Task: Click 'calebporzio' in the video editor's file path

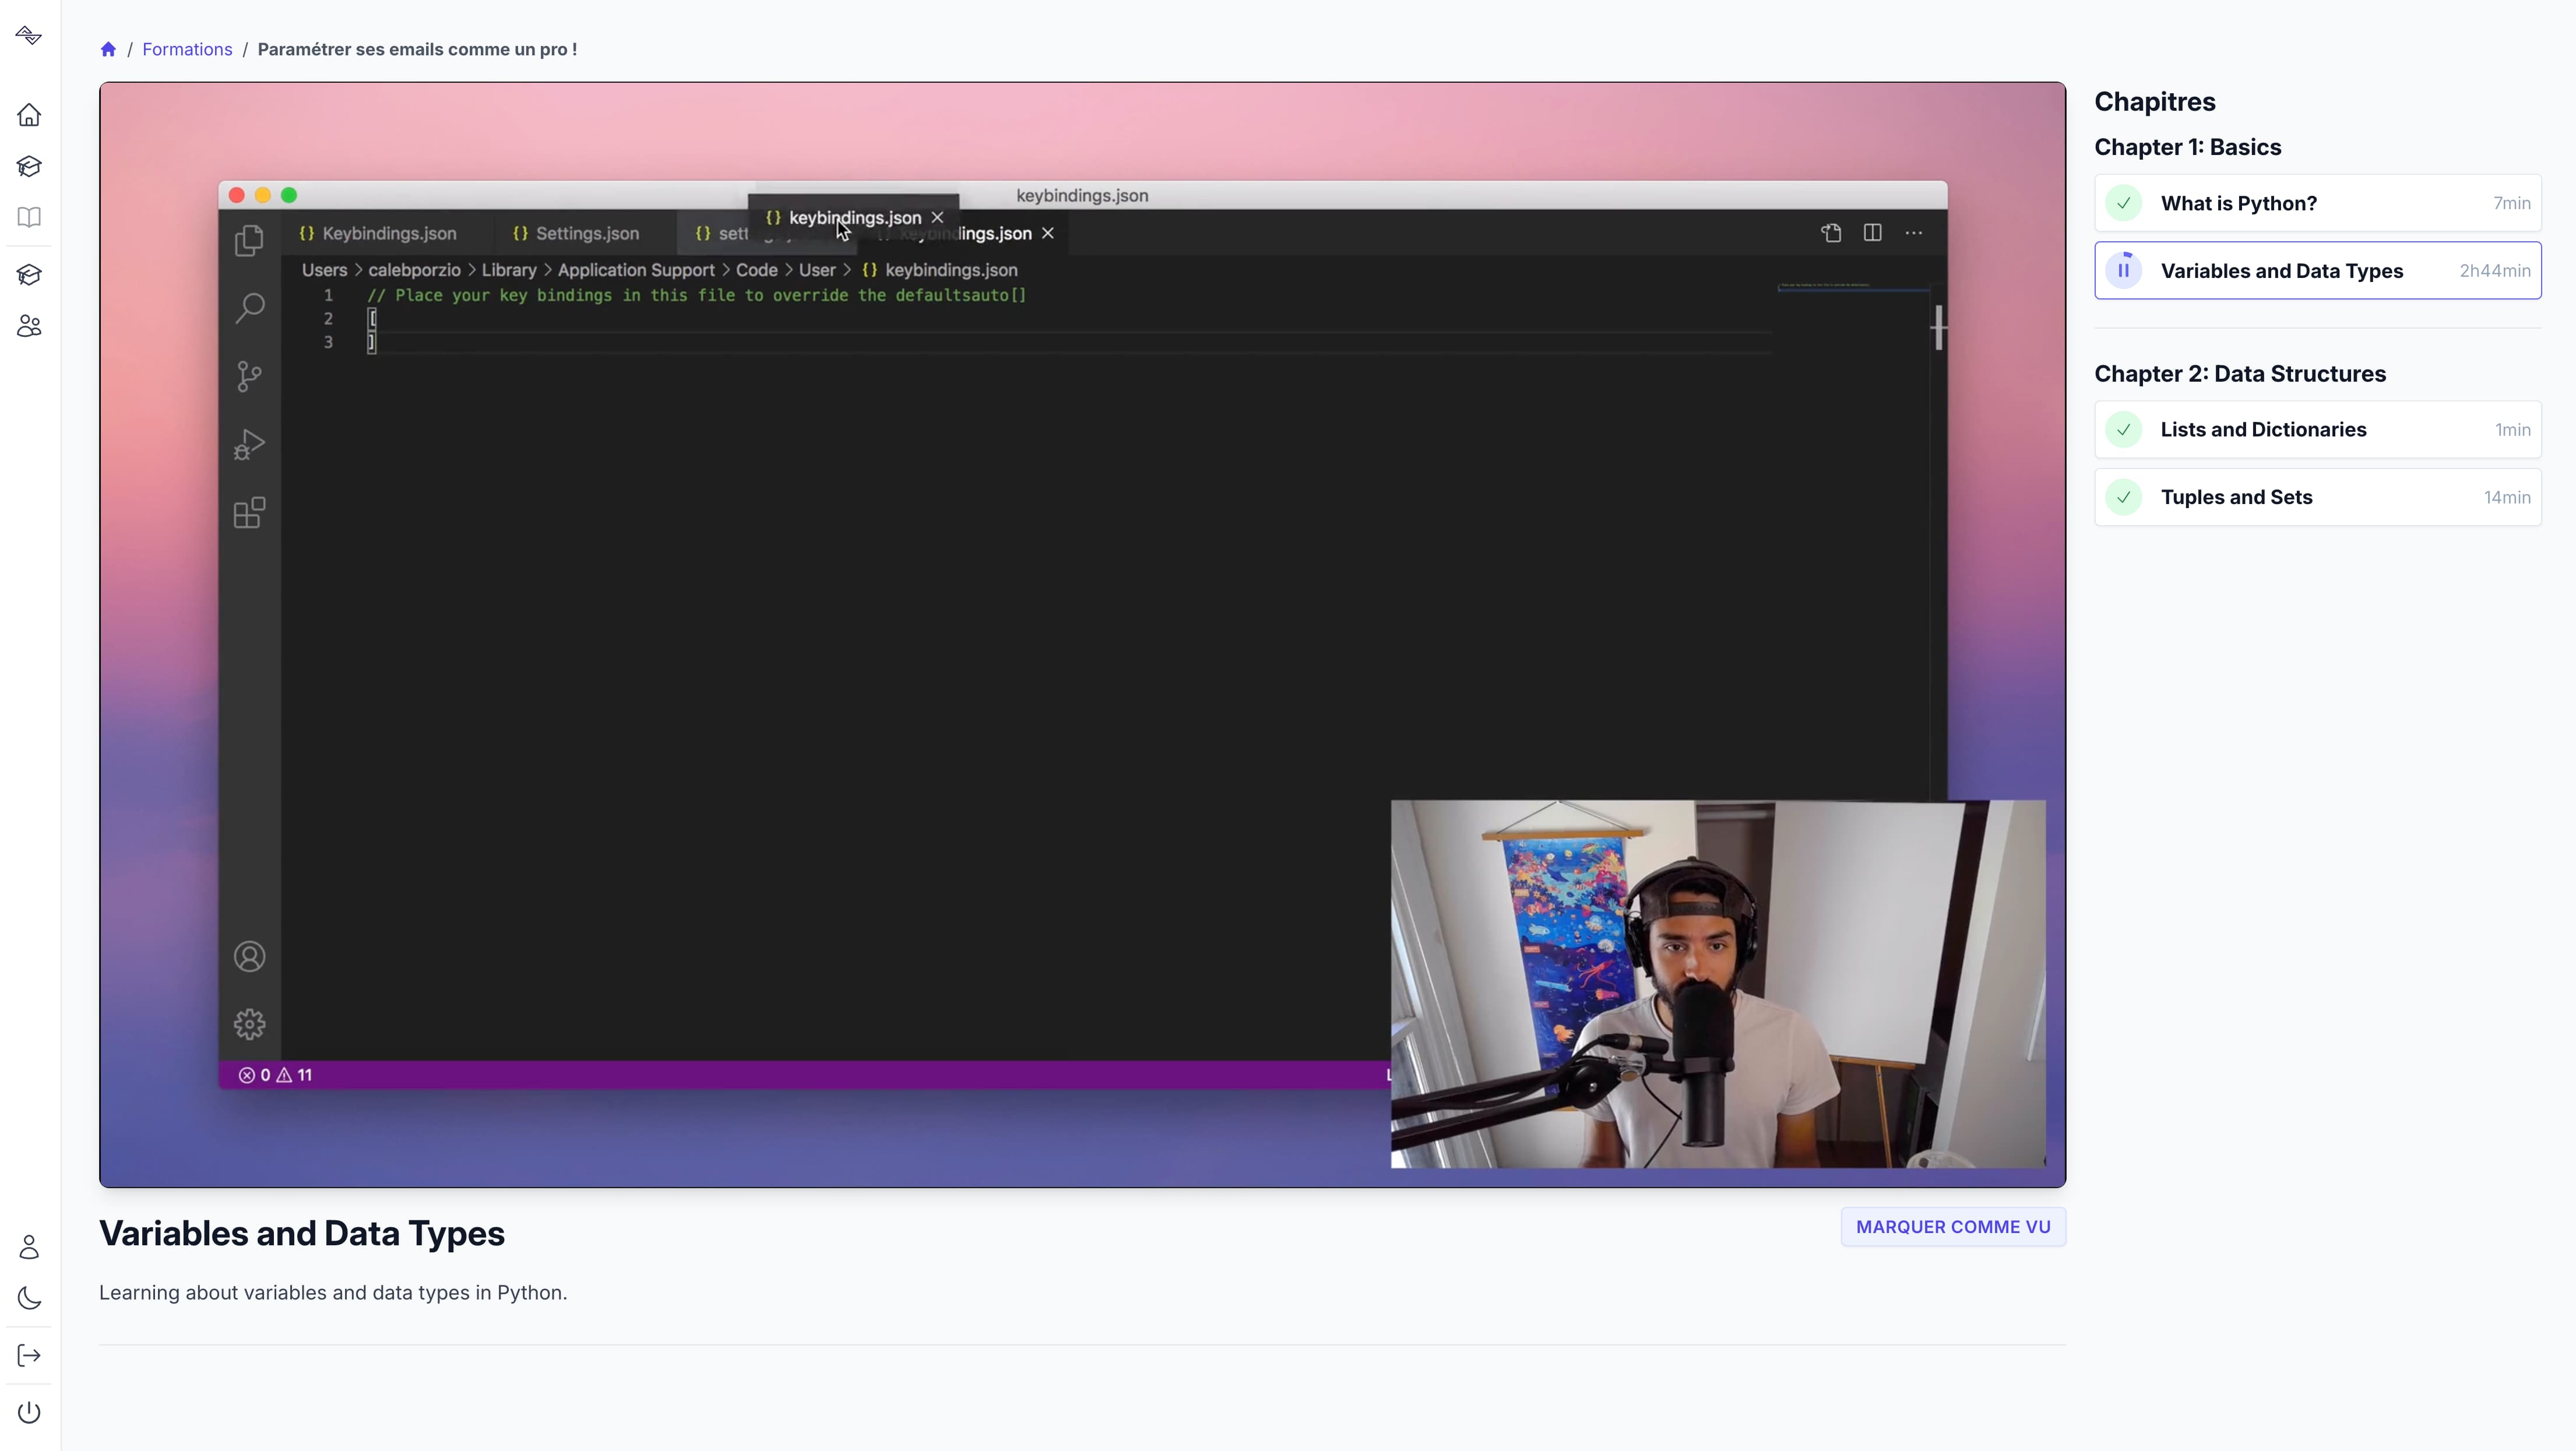Action: coord(414,270)
